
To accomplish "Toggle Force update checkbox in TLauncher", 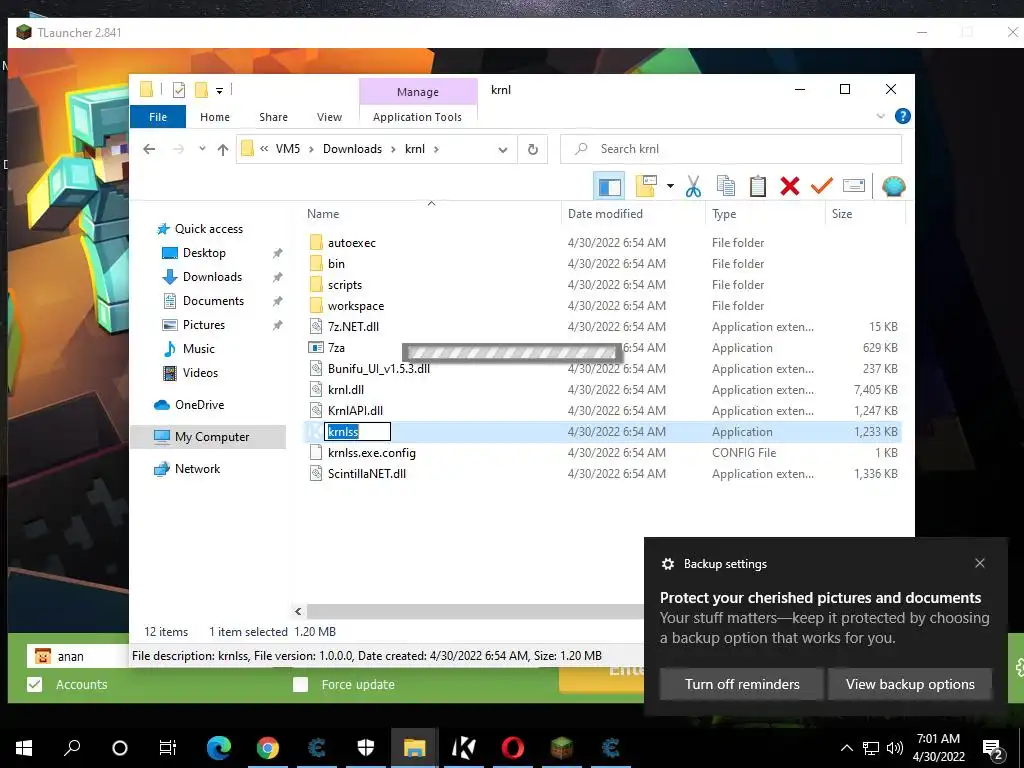I will click(300, 684).
